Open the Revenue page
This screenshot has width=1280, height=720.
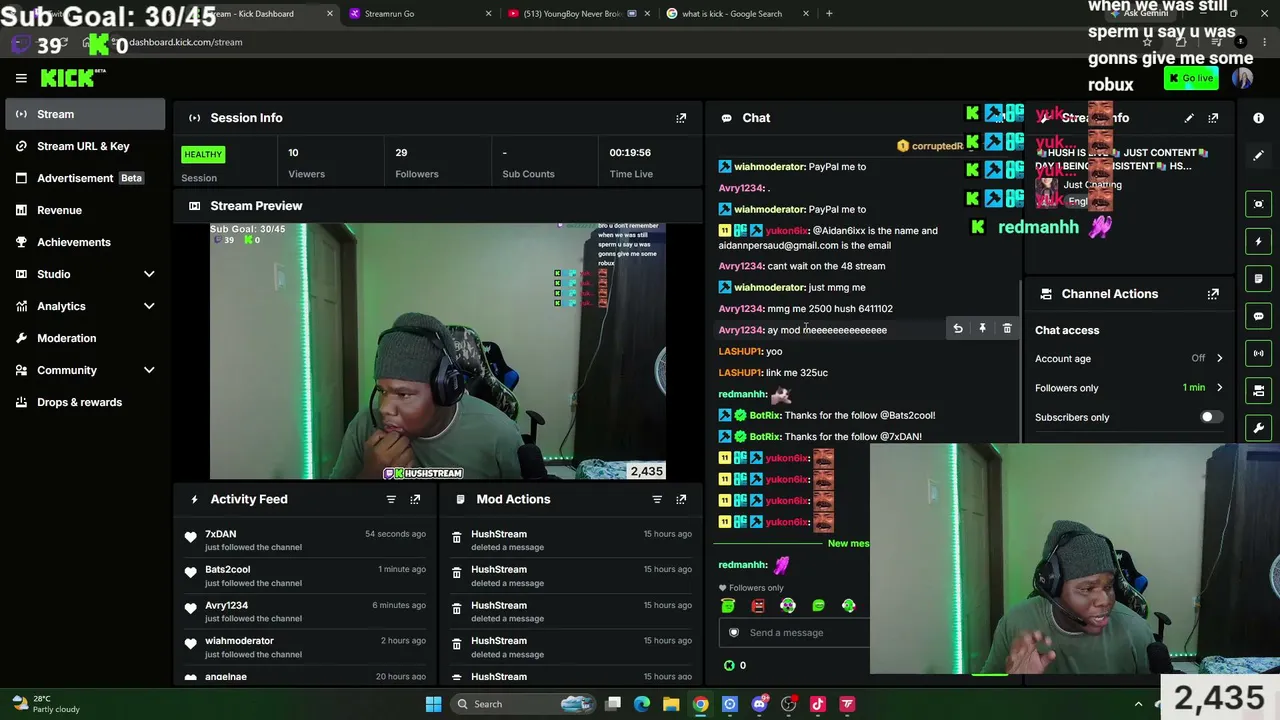click(x=85, y=210)
